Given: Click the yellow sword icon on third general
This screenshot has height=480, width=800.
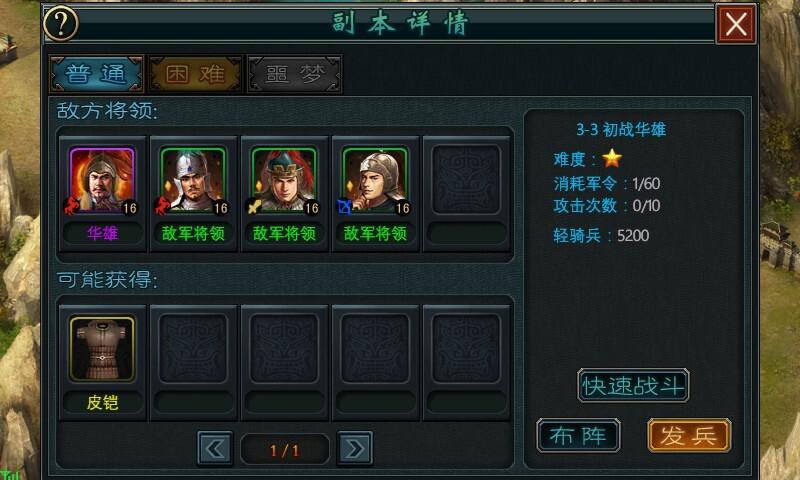Looking at the screenshot, I should click(254, 207).
